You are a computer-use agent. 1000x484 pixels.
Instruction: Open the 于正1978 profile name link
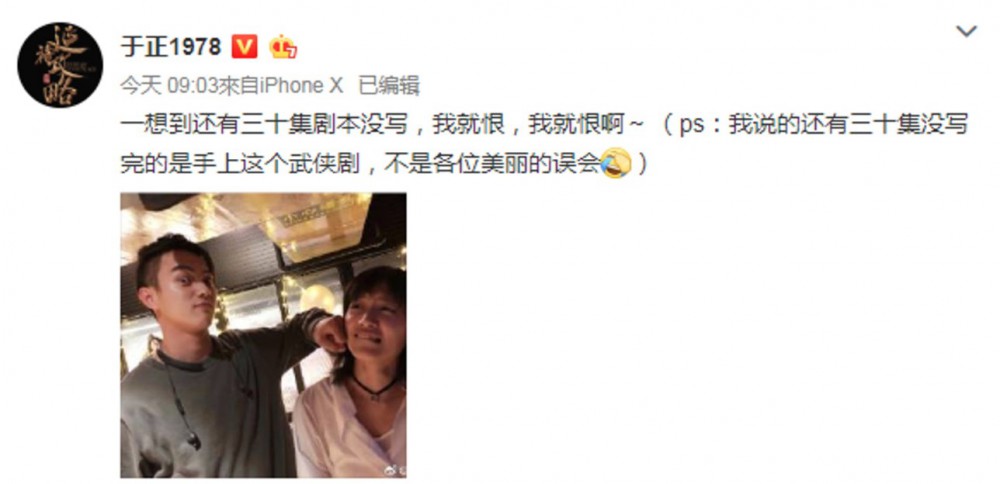[x=171, y=47]
